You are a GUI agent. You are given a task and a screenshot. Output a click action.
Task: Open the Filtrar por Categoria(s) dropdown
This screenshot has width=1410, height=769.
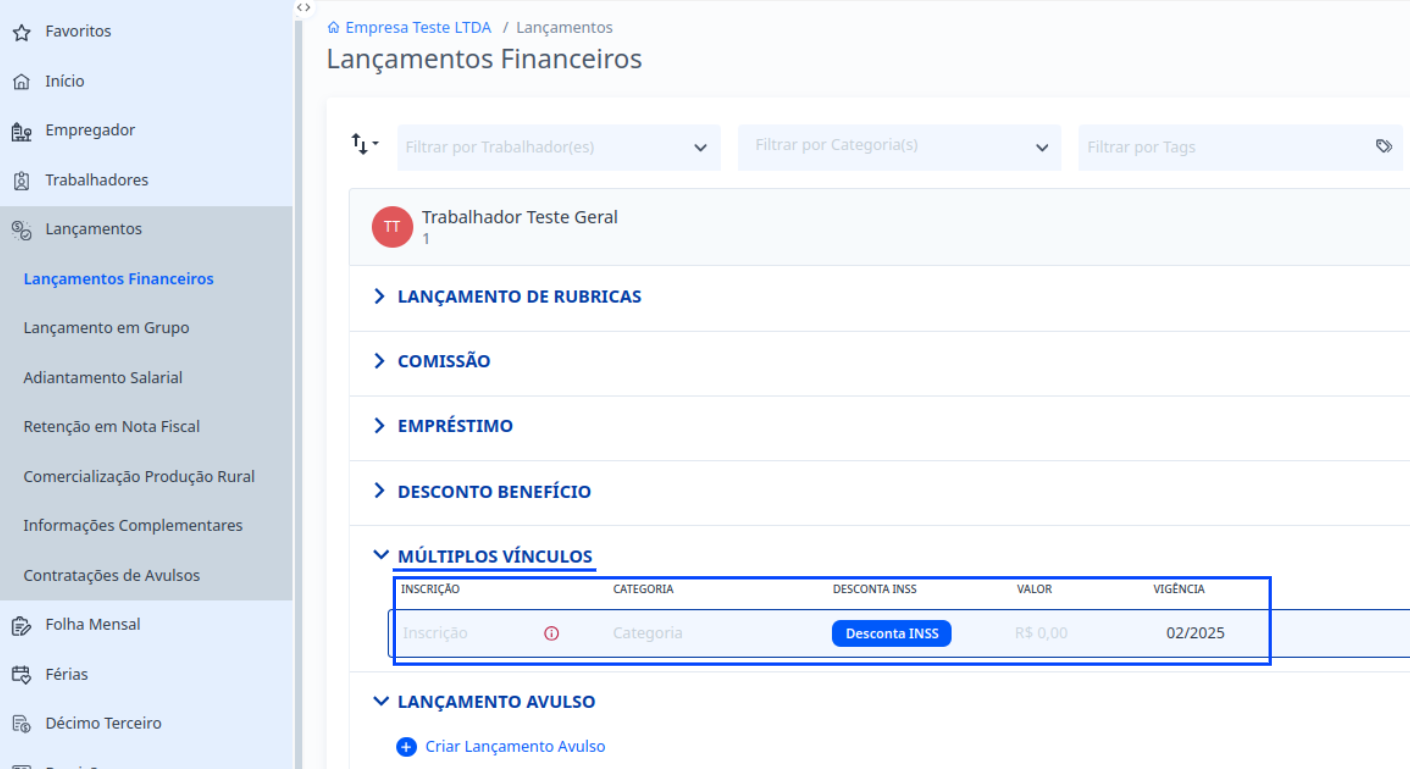[x=898, y=146]
